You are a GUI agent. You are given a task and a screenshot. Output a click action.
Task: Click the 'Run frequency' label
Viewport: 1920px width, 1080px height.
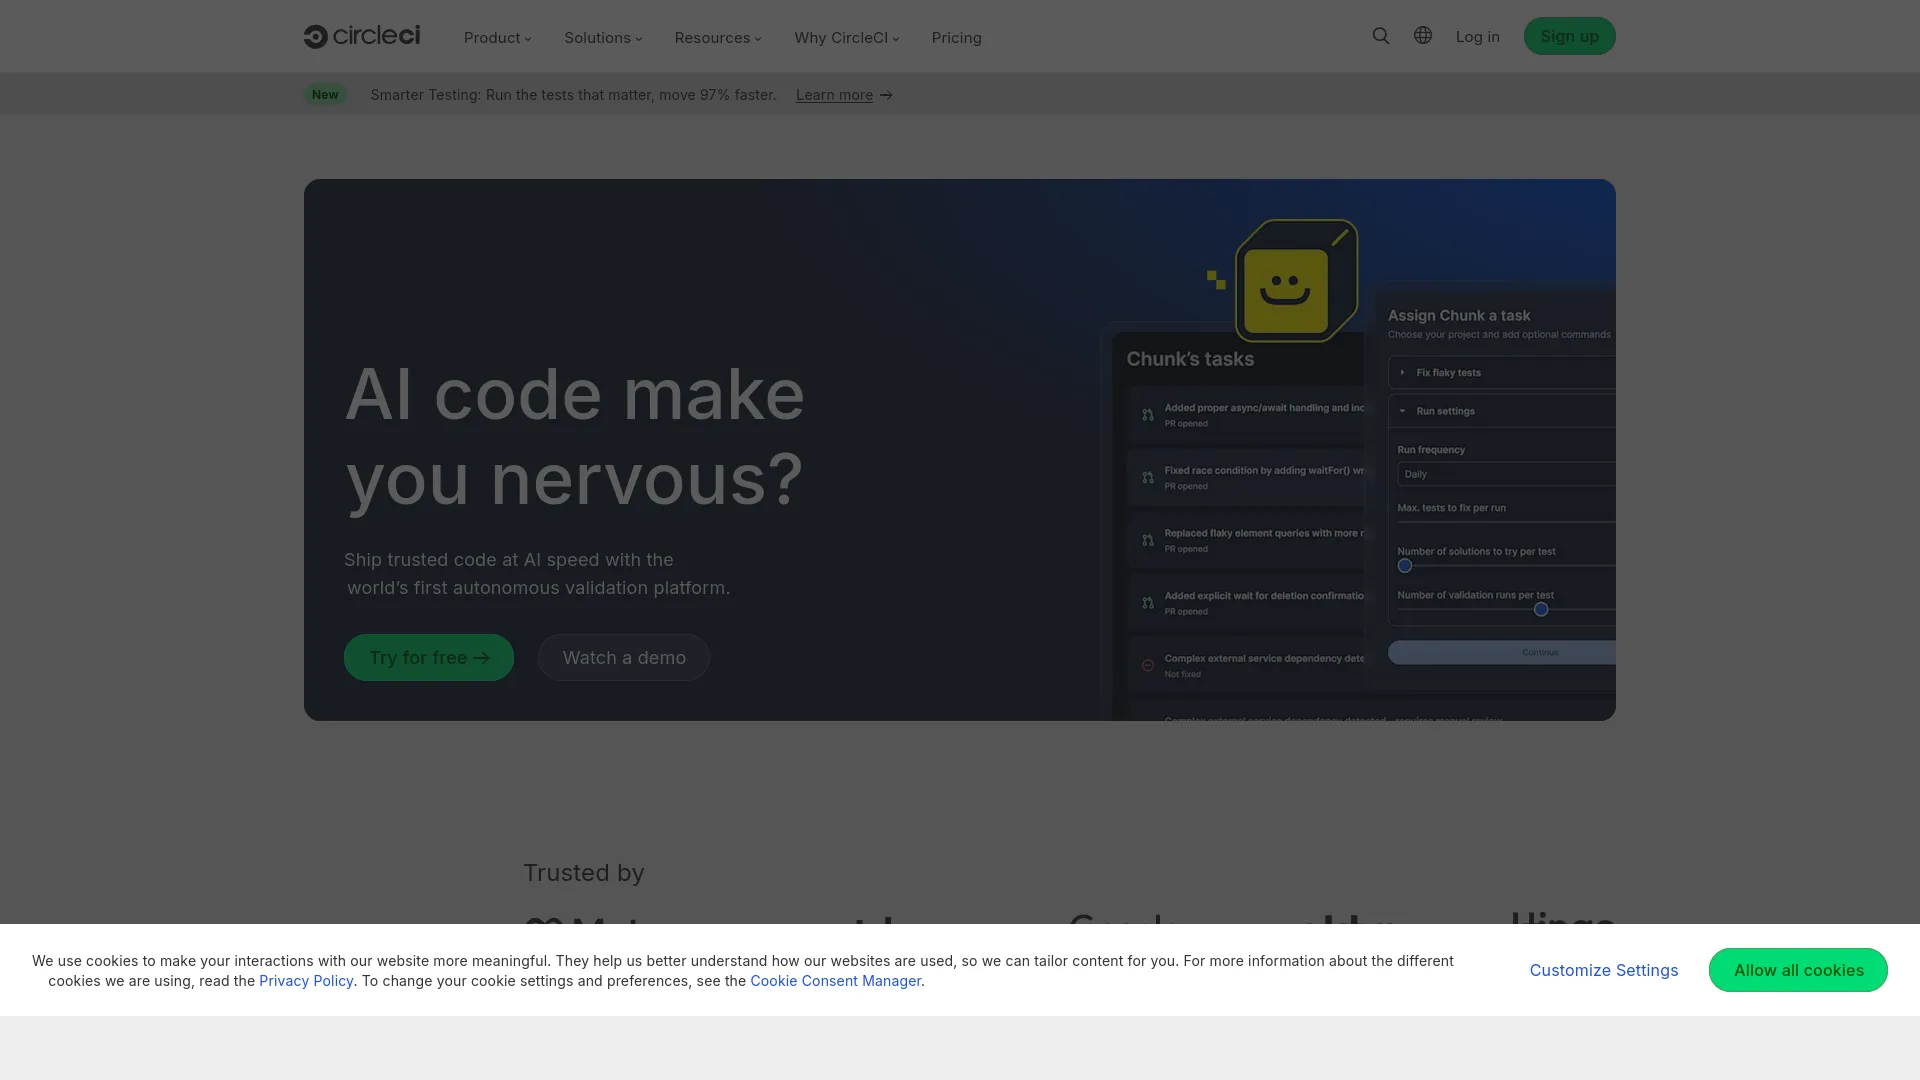[1431, 450]
